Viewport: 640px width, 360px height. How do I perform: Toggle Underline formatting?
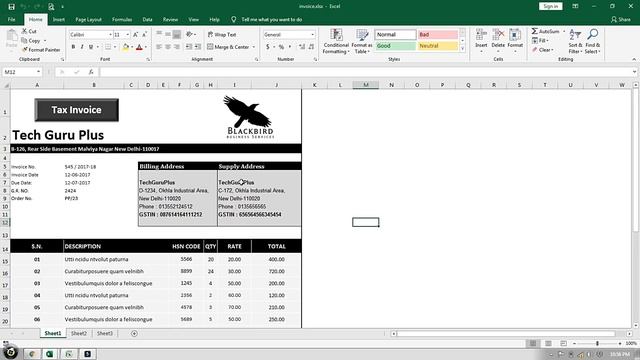click(x=91, y=47)
